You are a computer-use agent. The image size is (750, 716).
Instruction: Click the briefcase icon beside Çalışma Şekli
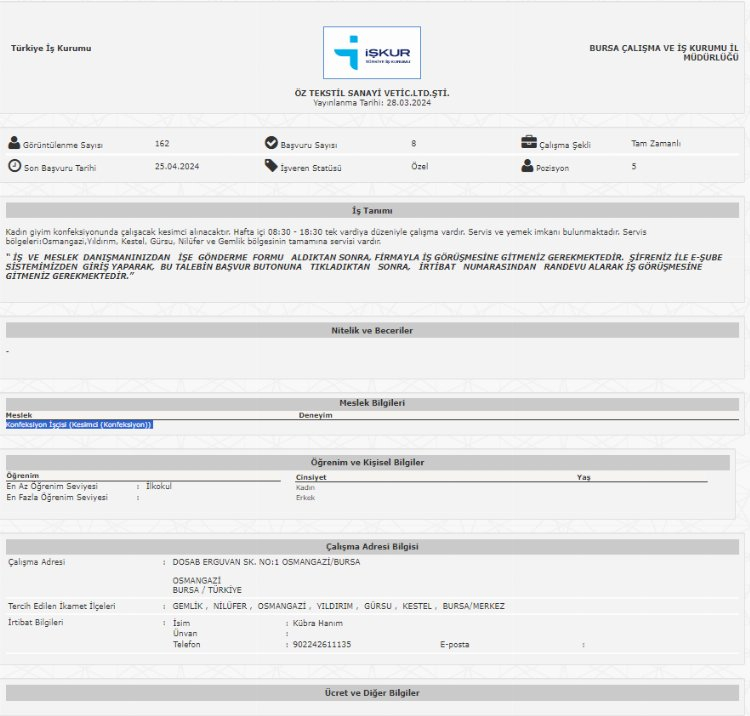tap(529, 143)
